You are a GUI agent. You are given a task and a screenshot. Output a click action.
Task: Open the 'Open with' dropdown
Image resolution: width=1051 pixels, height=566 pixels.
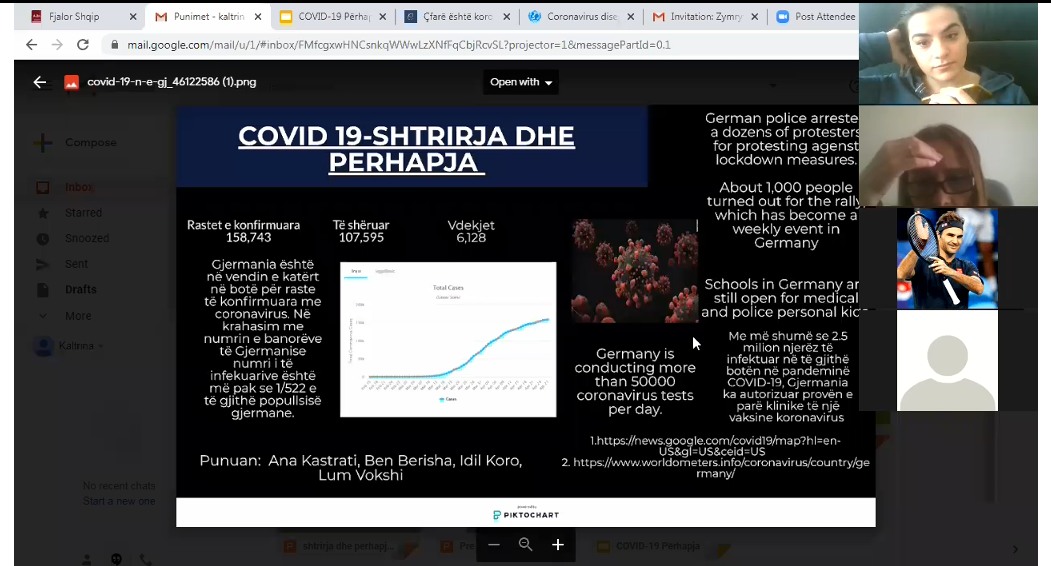[x=521, y=82]
